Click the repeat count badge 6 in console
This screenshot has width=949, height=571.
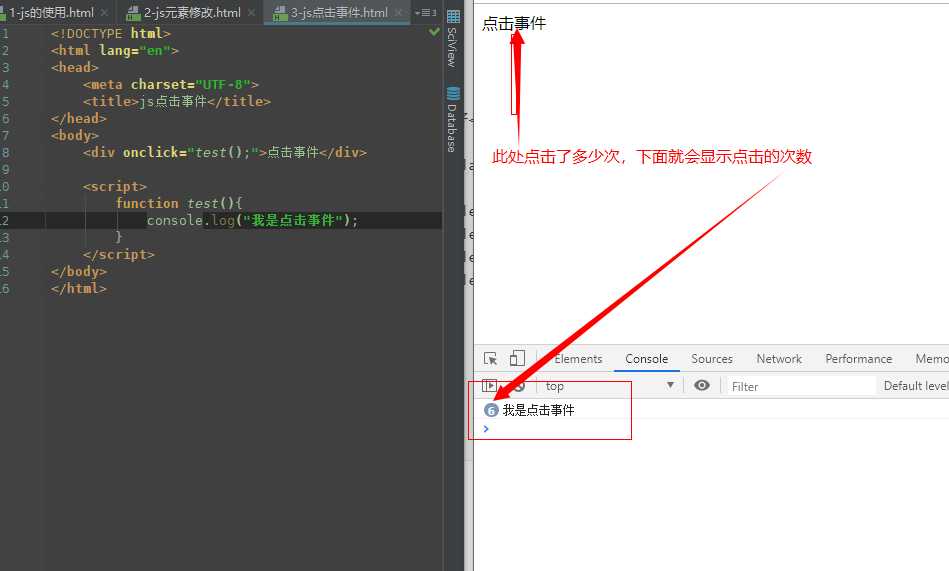(491, 411)
